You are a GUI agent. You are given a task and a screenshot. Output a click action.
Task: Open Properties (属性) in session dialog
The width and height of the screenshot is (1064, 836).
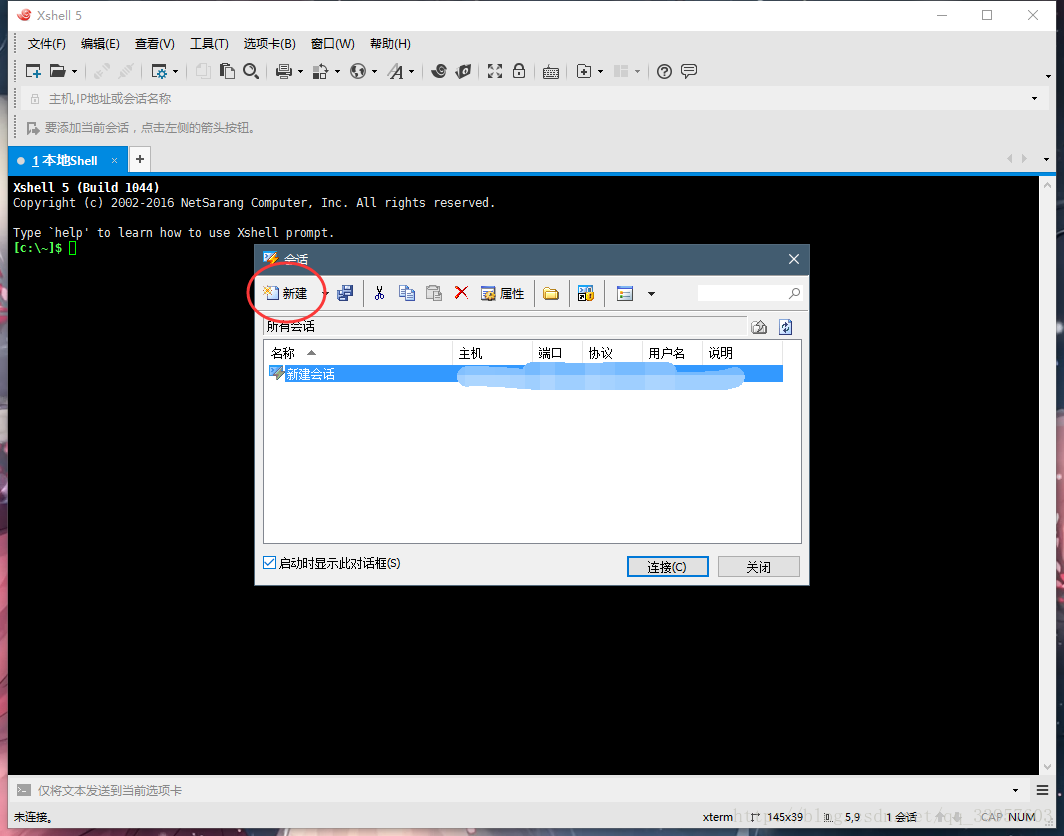(x=503, y=293)
